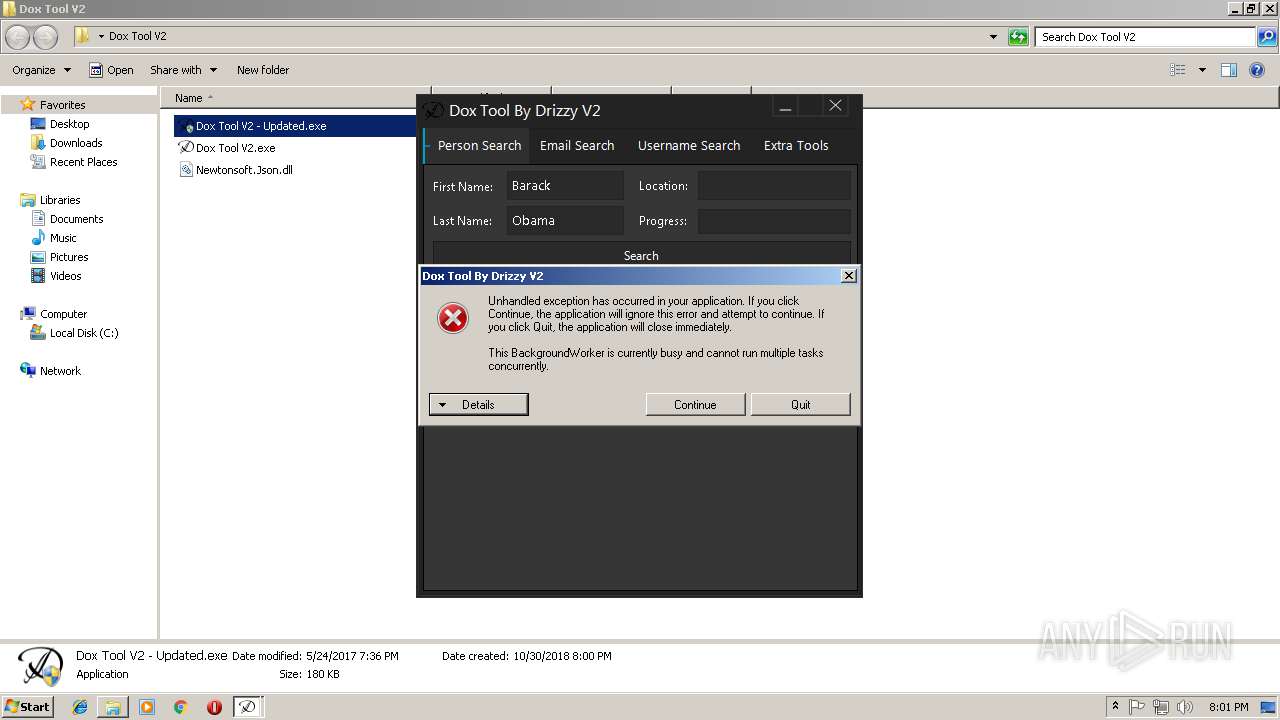The width and height of the screenshot is (1280, 720).
Task: Click Search button in Dox Tool
Action: coord(641,254)
